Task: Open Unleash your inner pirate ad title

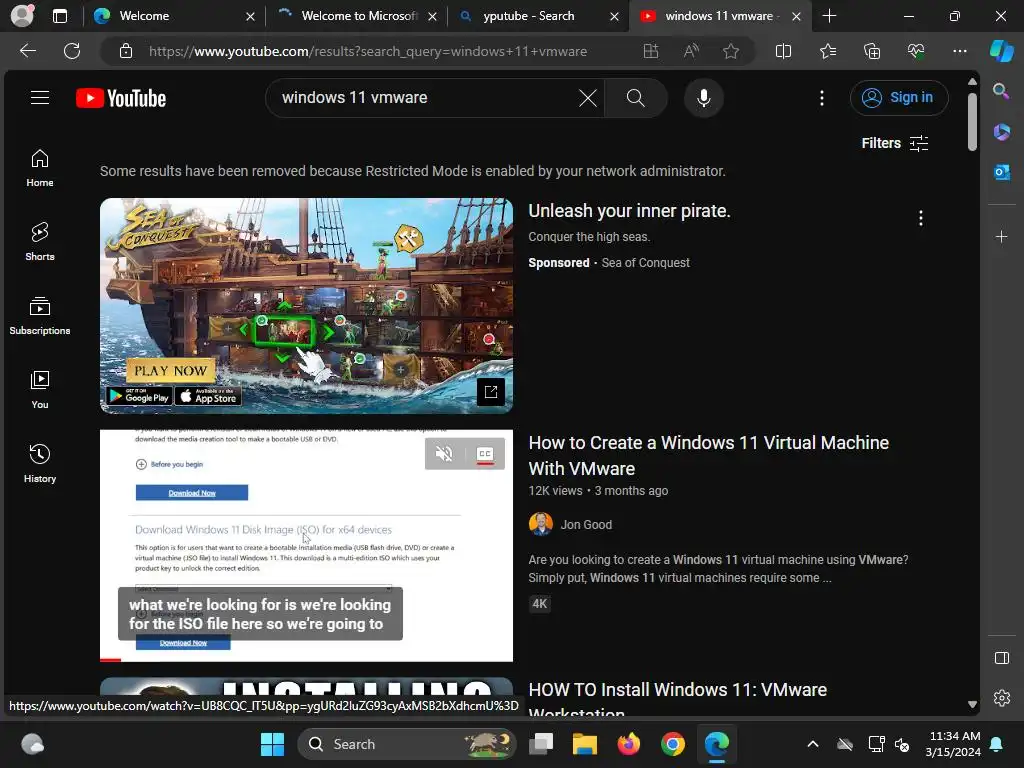Action: point(630,211)
